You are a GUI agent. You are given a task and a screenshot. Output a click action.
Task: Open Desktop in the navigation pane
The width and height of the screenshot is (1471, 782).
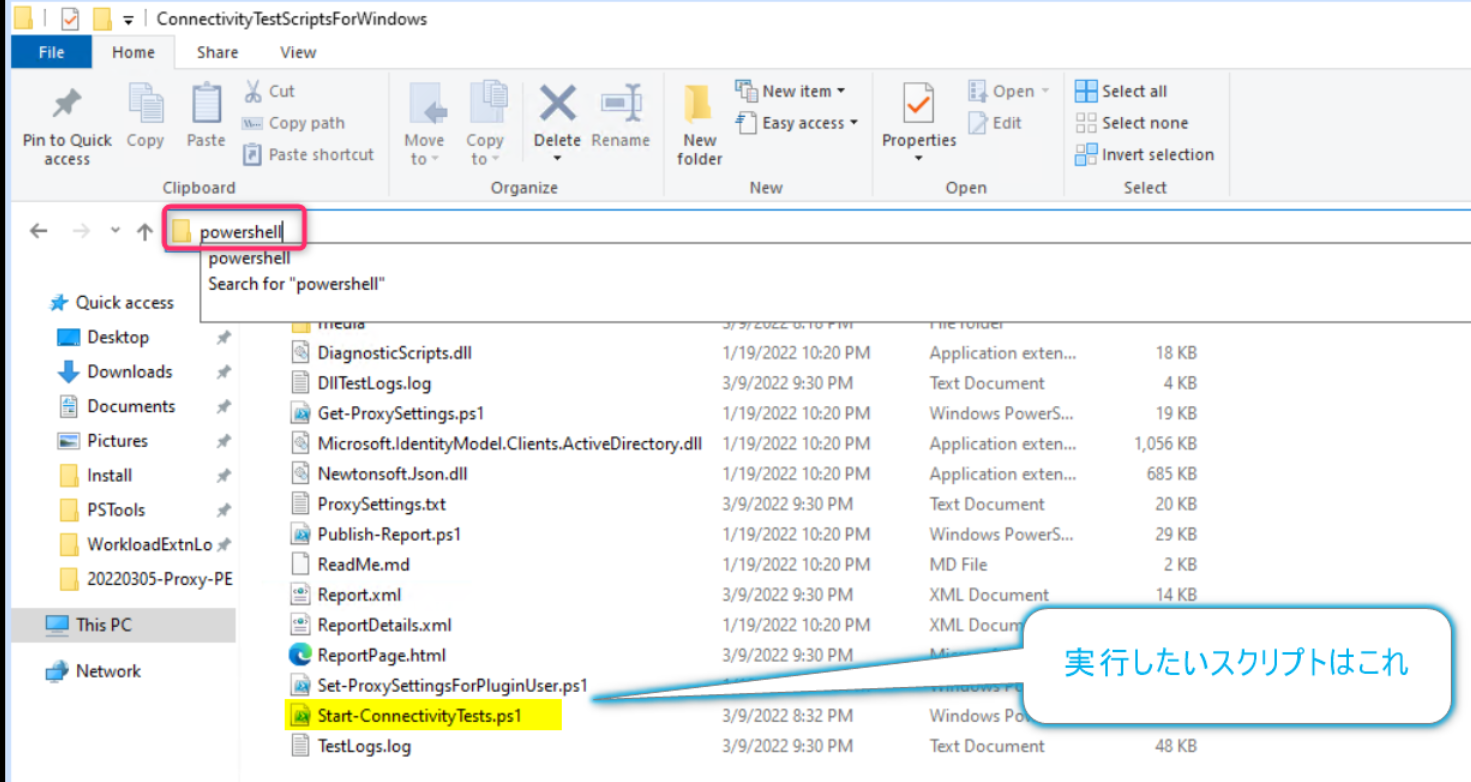pos(104,337)
